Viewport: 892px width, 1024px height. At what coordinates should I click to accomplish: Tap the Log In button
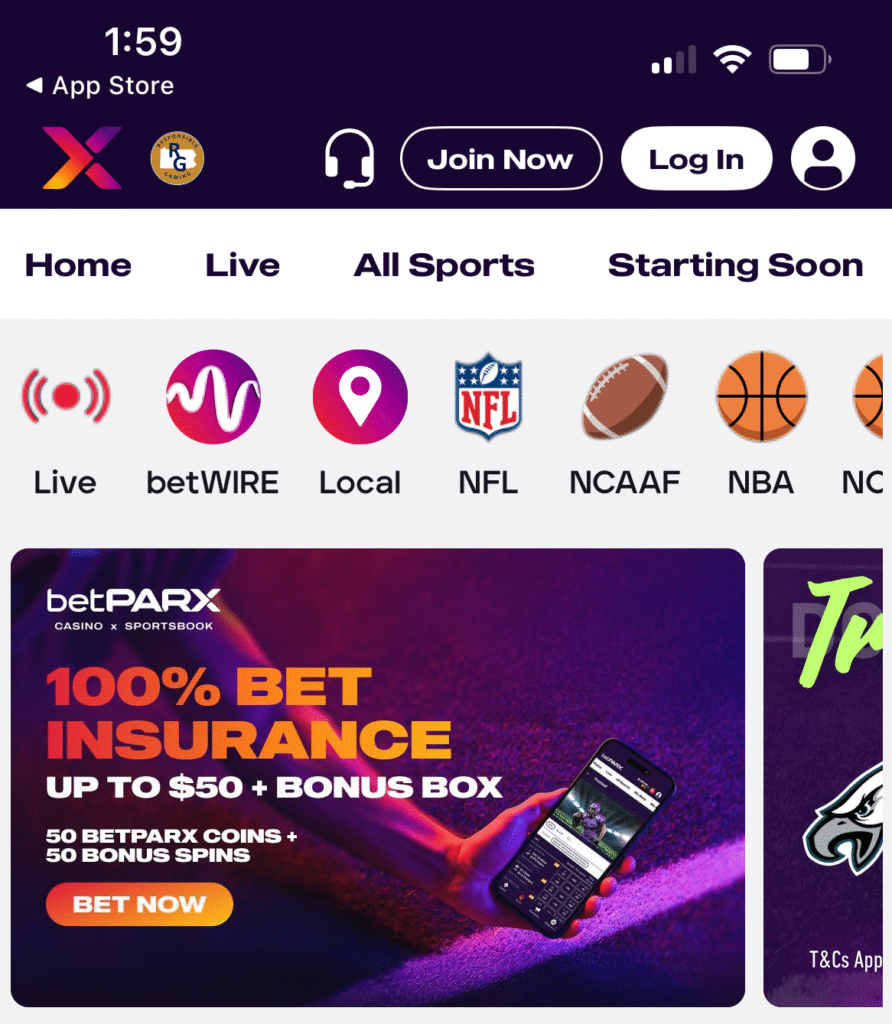click(x=697, y=159)
